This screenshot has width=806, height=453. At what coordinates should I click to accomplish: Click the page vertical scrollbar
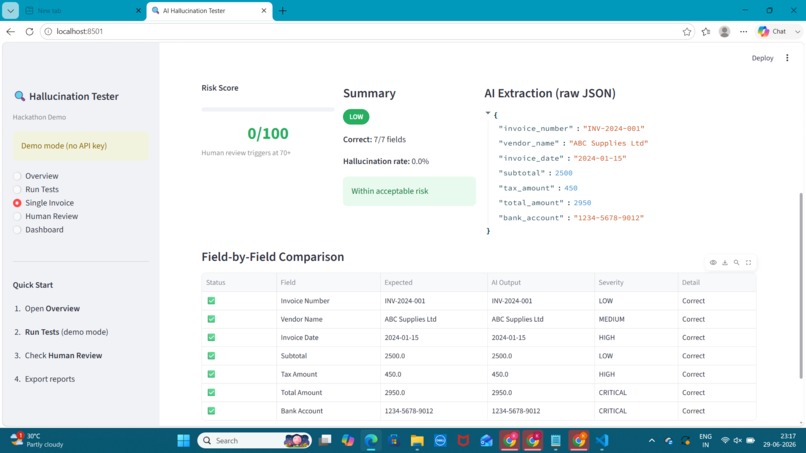coord(801,285)
